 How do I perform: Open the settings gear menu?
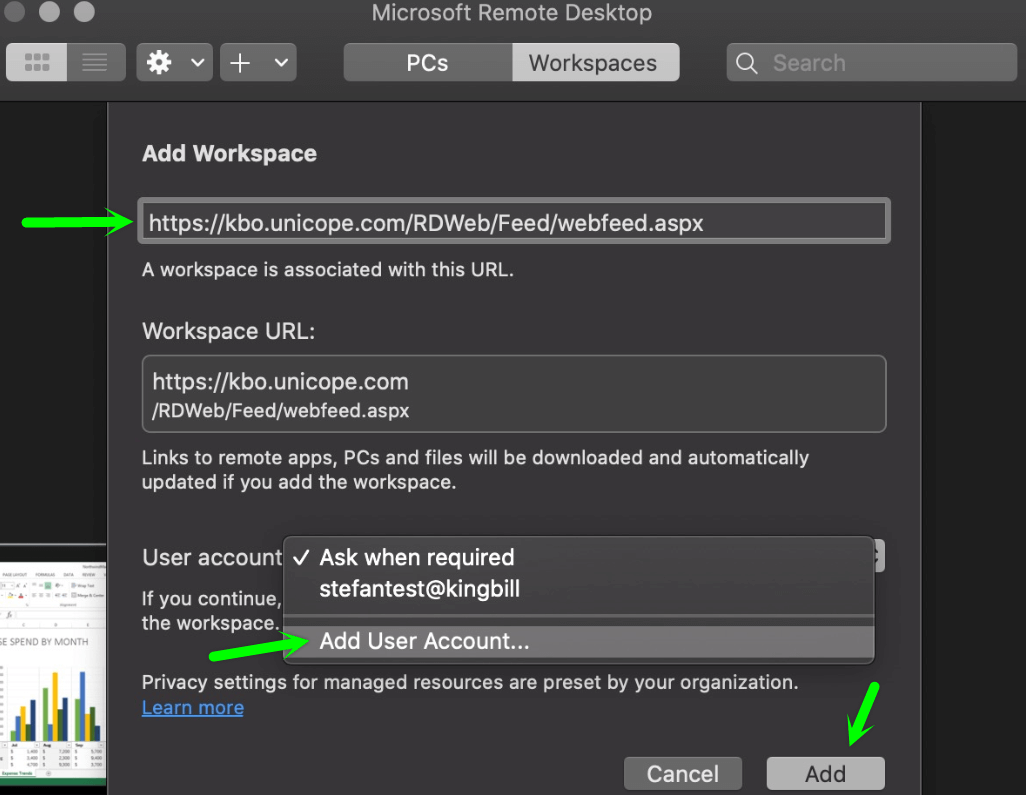(159, 63)
